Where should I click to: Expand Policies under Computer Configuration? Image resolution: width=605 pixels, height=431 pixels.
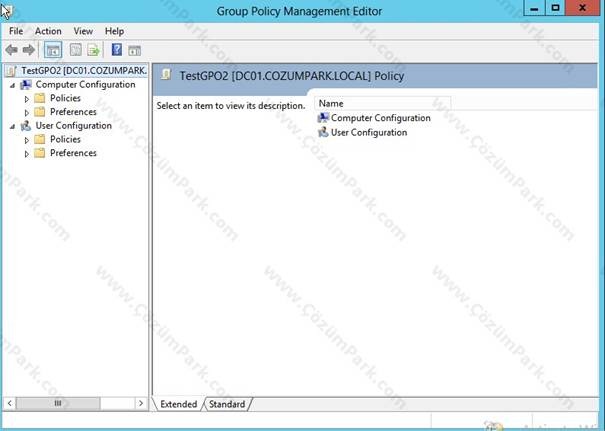point(27,99)
